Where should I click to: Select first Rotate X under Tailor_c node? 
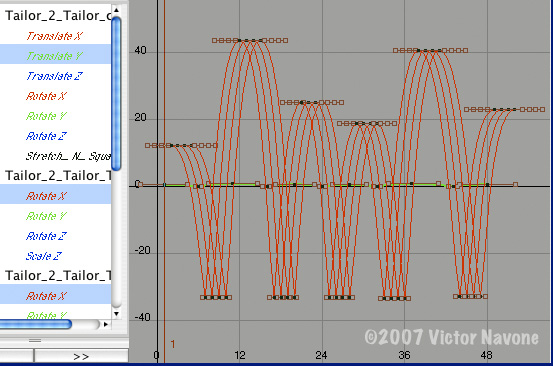coord(46,96)
